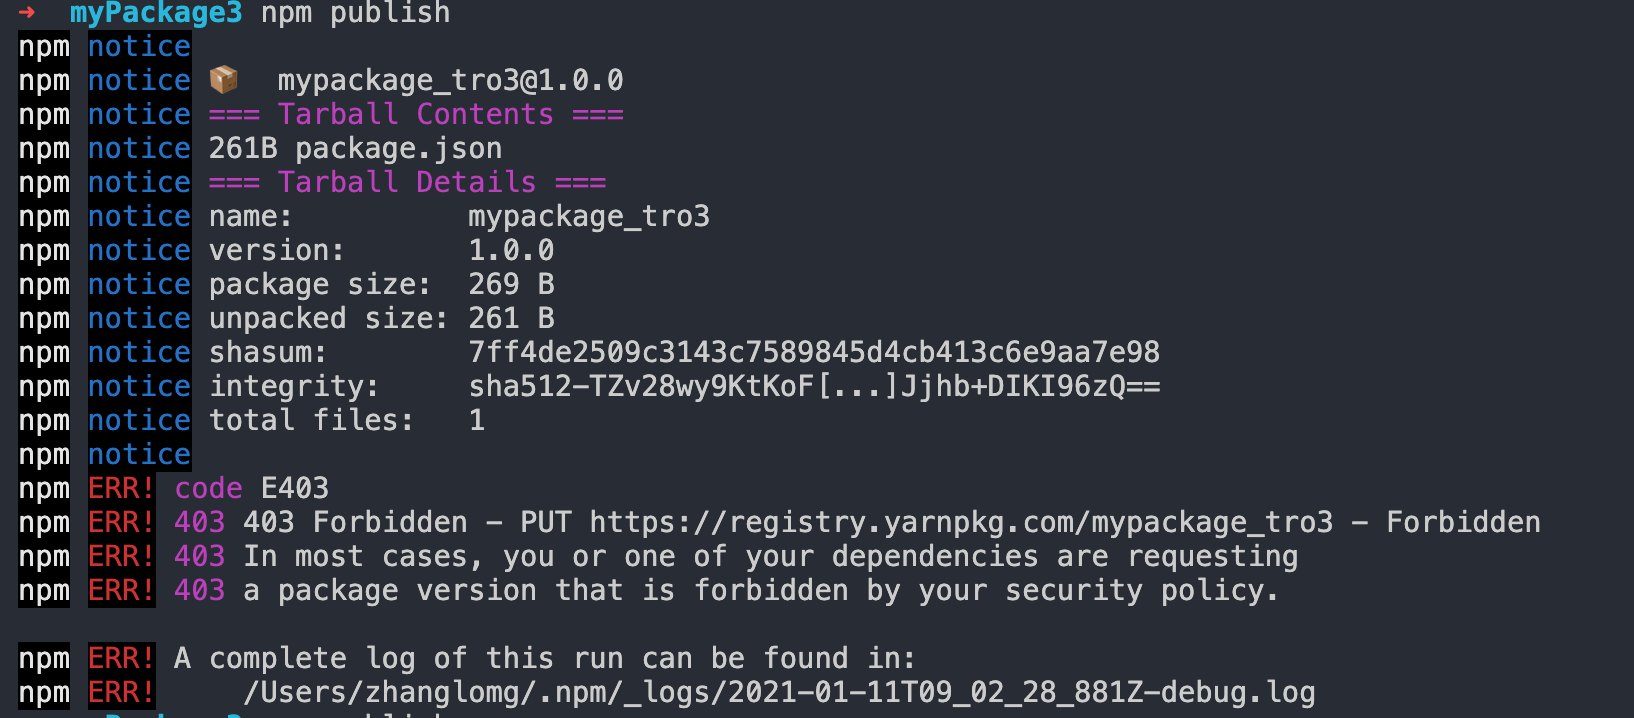1634x718 pixels.
Task: Select the myPackage3 directory name
Action: [x=156, y=13]
